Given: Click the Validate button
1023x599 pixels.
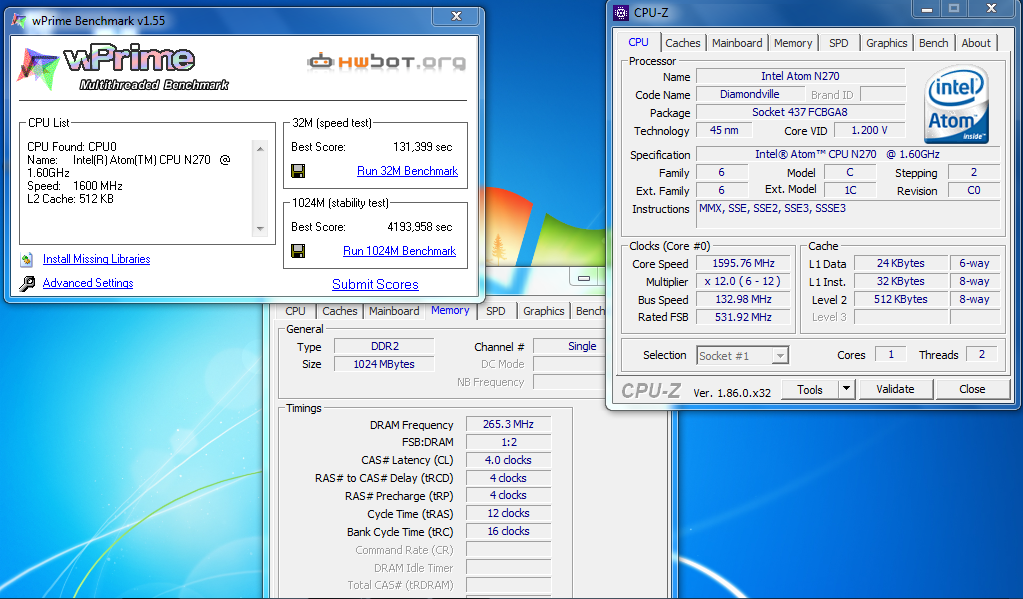Looking at the screenshot, I should pos(895,390).
